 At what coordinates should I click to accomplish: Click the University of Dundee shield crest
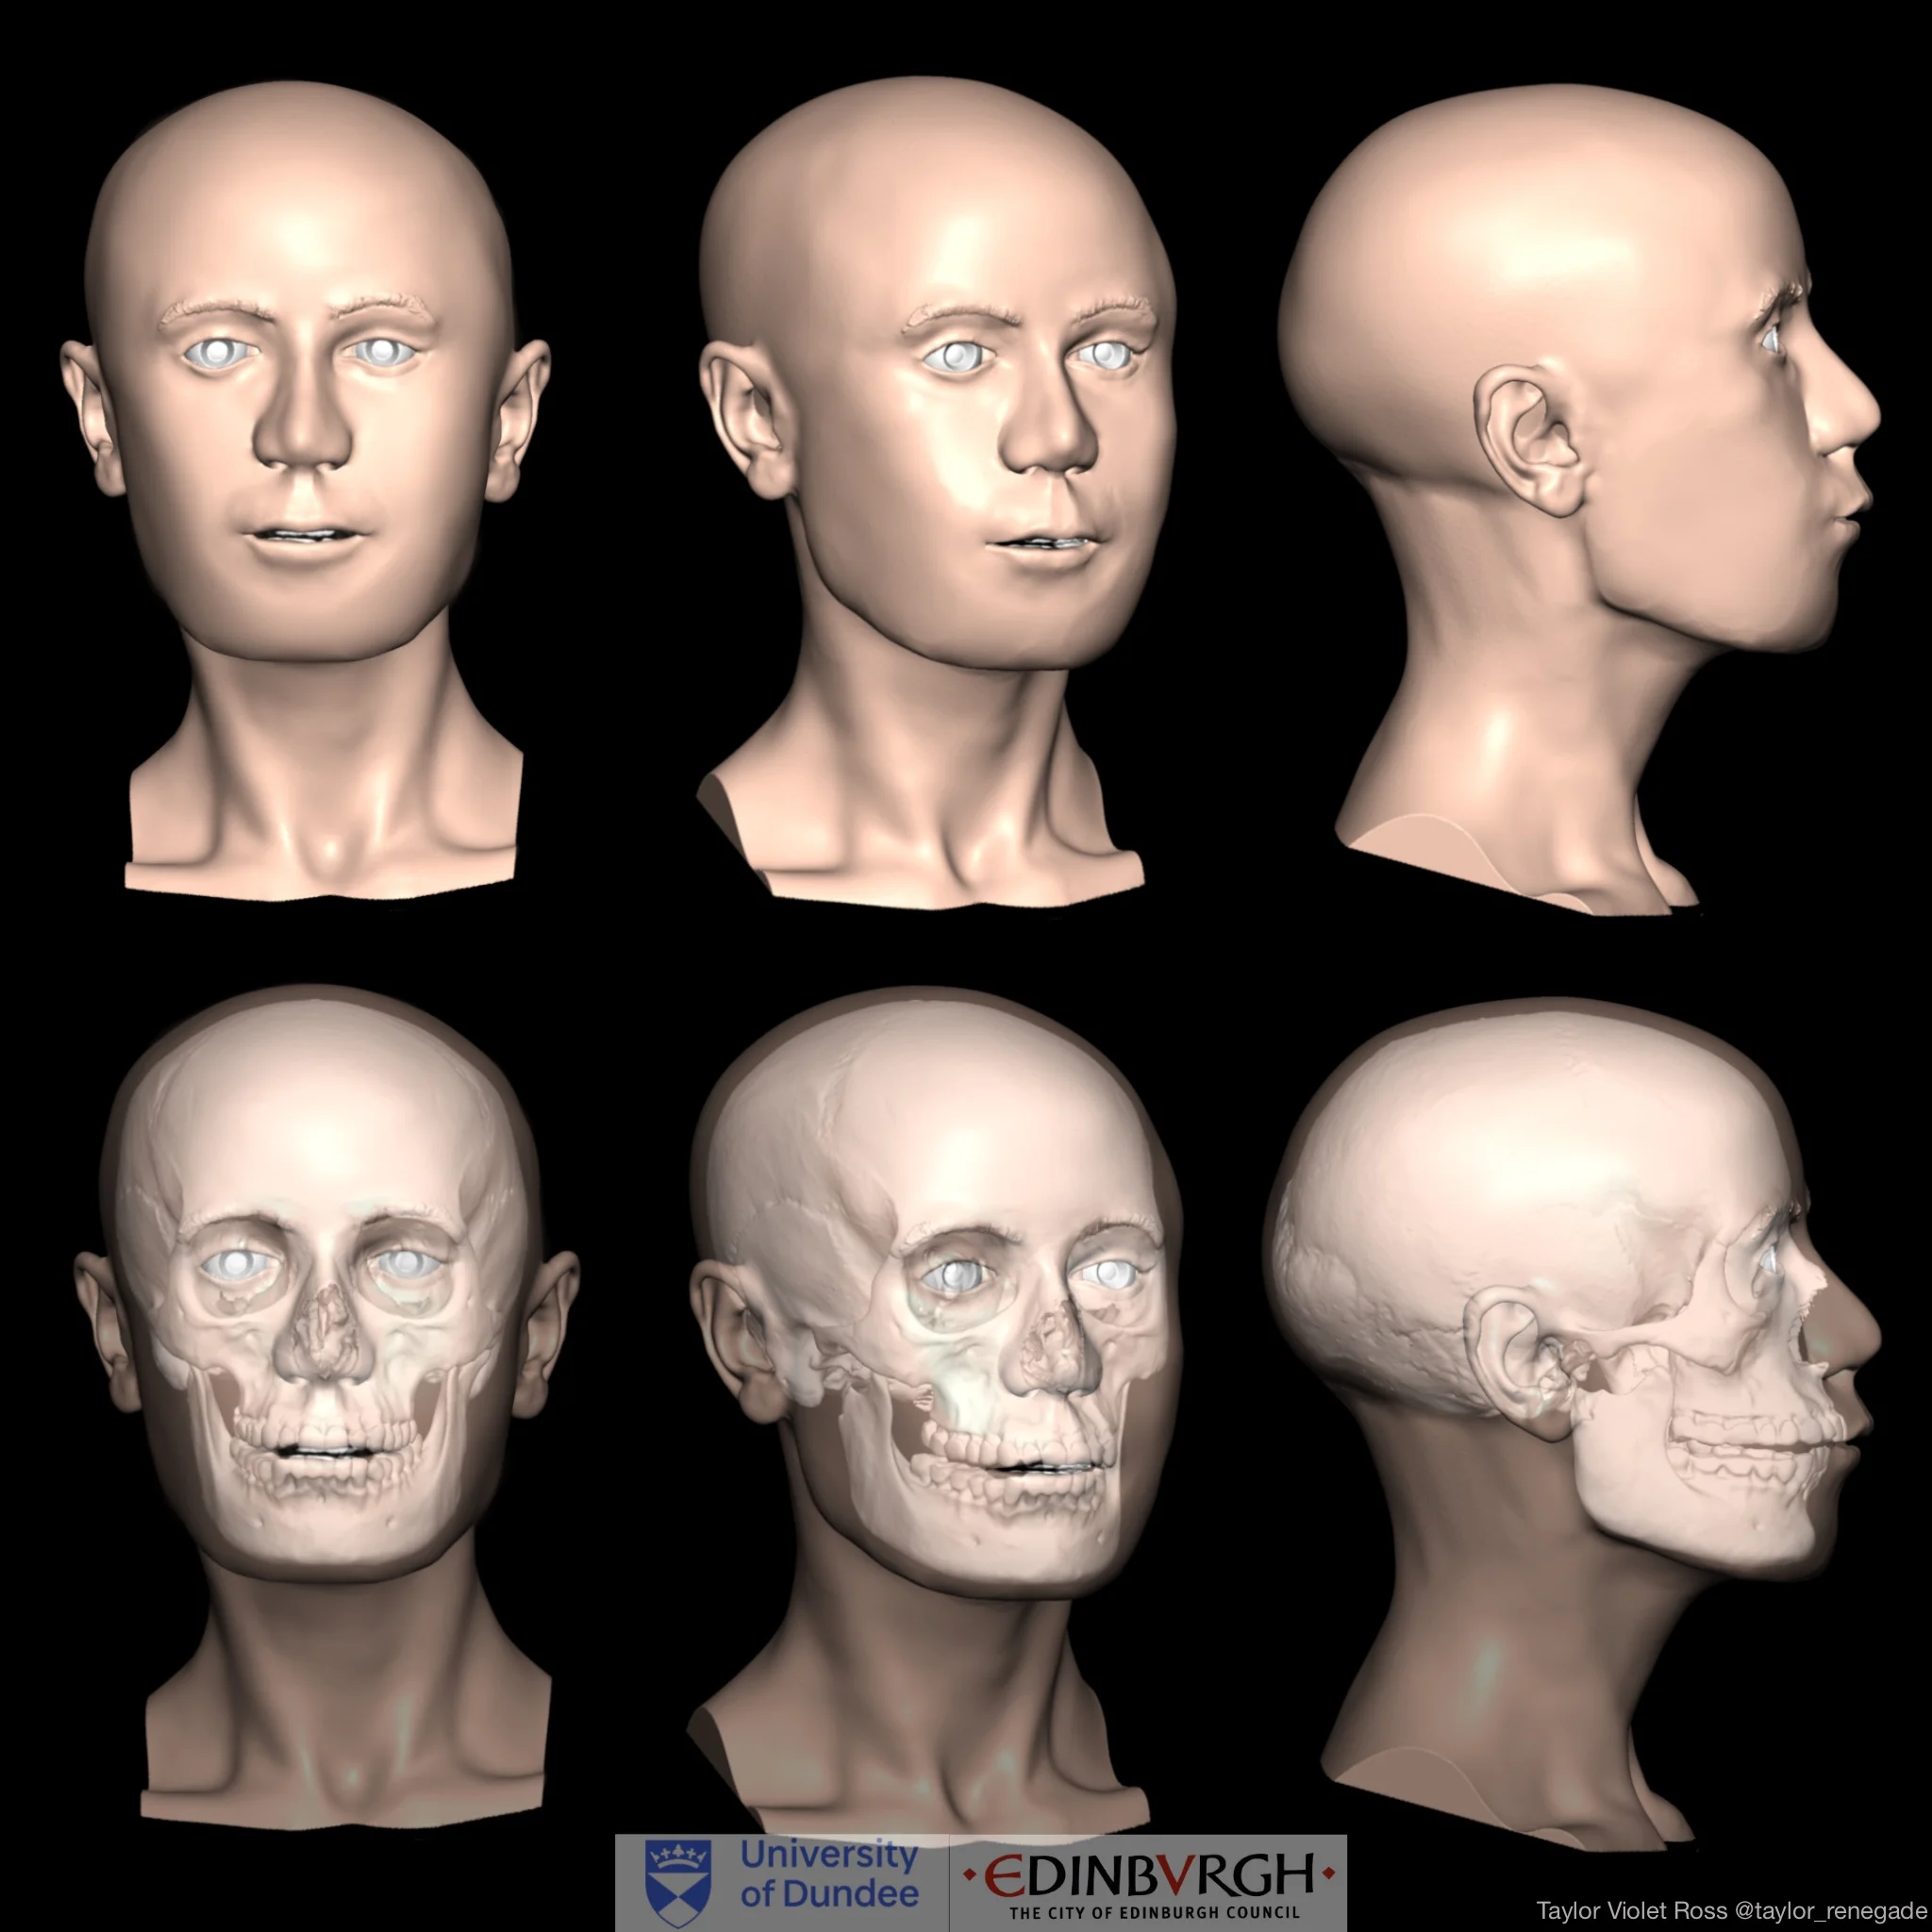click(x=678, y=1883)
